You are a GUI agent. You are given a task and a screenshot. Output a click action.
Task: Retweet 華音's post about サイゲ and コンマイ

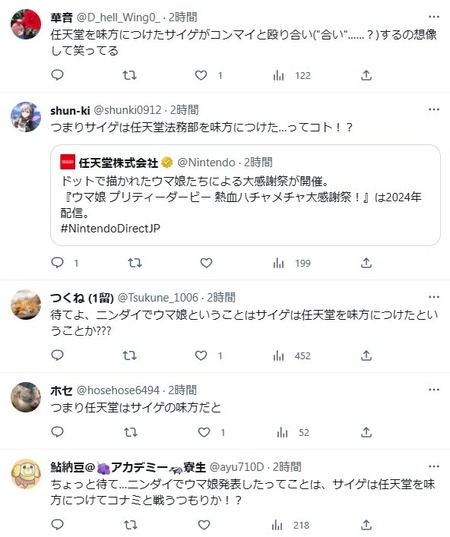click(130, 75)
